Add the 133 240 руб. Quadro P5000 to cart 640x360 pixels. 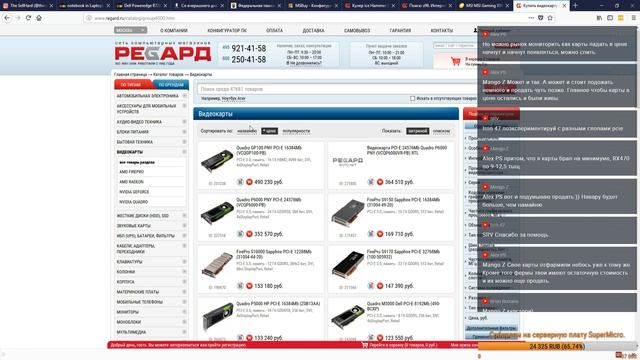(x=249, y=338)
